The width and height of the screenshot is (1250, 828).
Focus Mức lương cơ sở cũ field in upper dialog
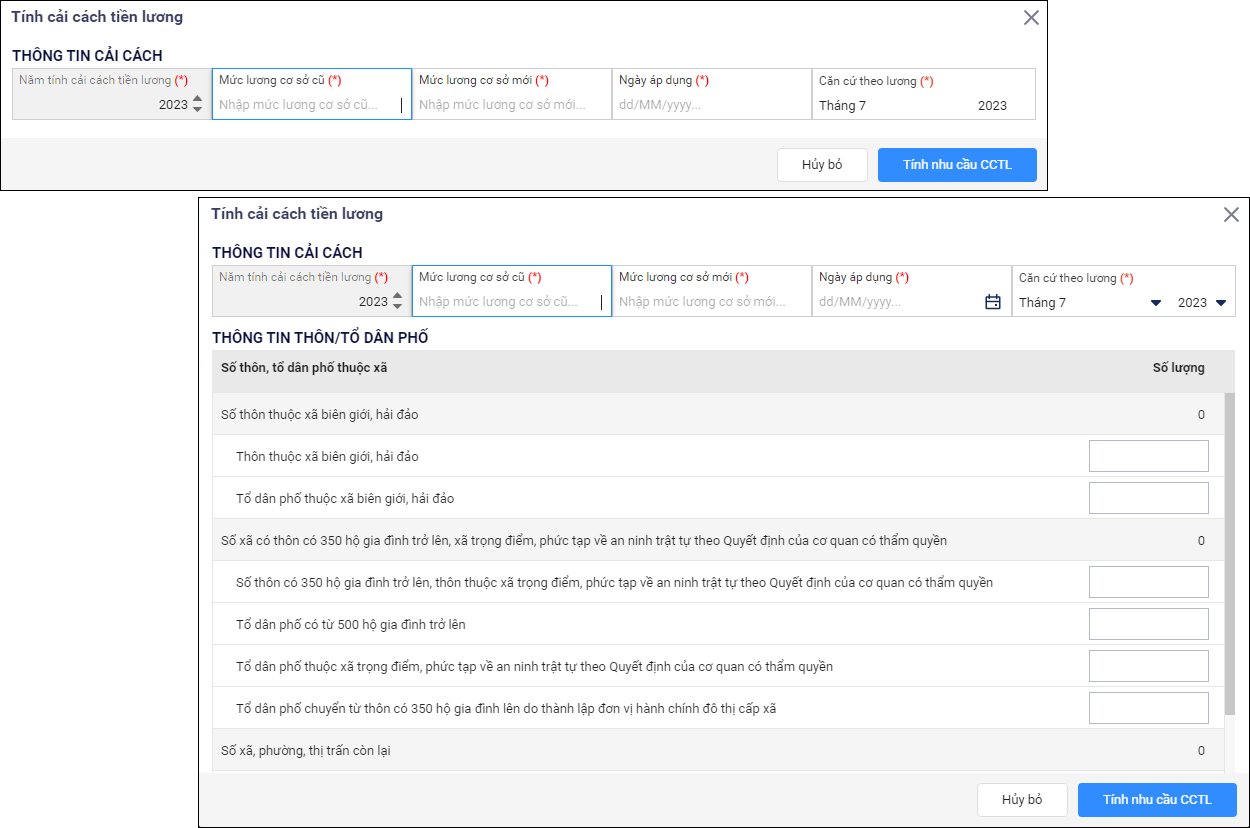point(312,94)
